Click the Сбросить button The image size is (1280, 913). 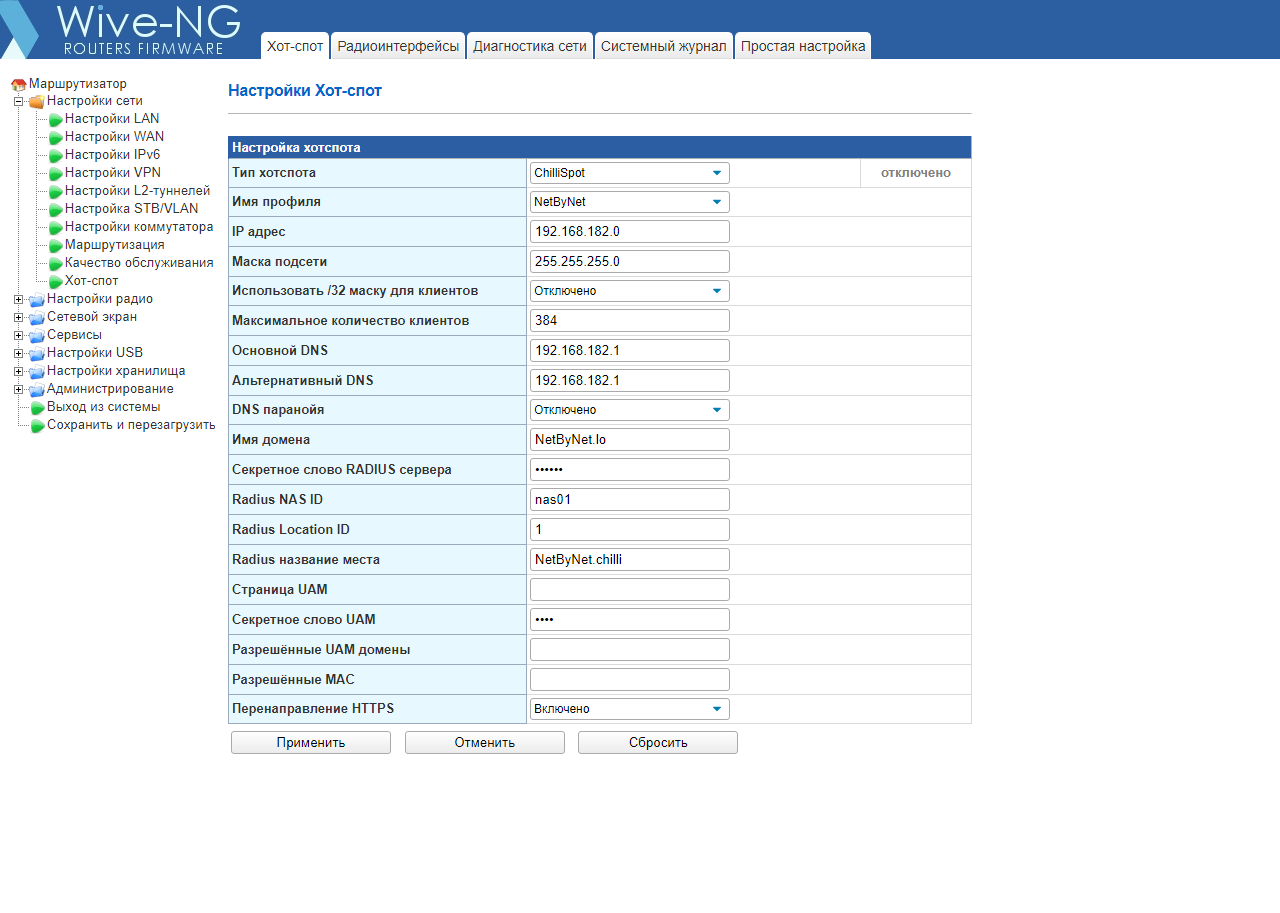pyautogui.click(x=658, y=743)
